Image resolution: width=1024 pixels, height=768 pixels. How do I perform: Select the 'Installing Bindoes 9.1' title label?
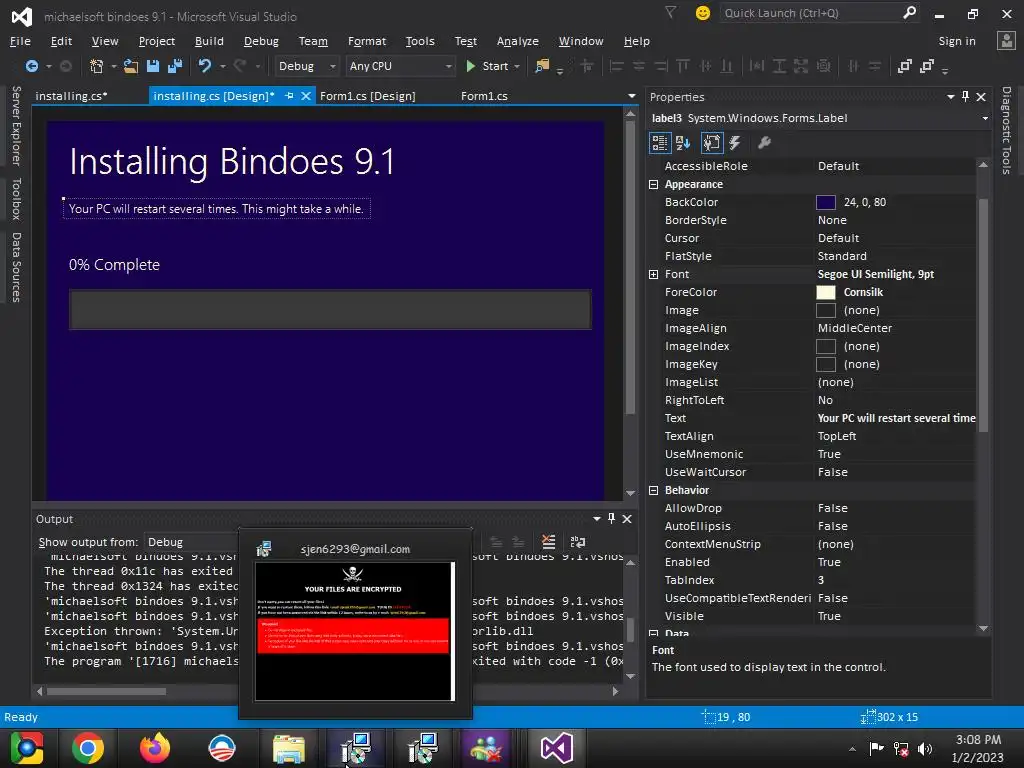click(232, 161)
